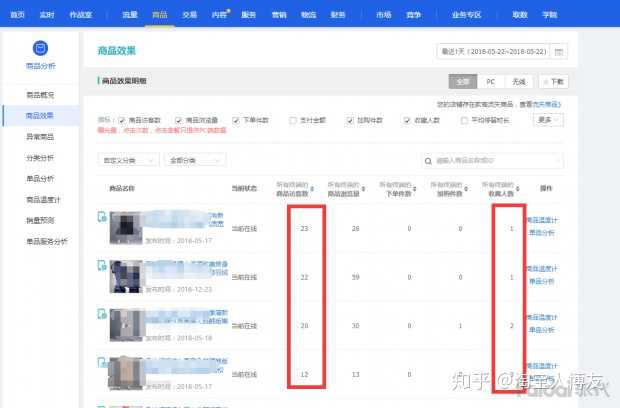This screenshot has width=620, height=408.
Task: Click the device icon beside the second product row
Action: (101, 265)
